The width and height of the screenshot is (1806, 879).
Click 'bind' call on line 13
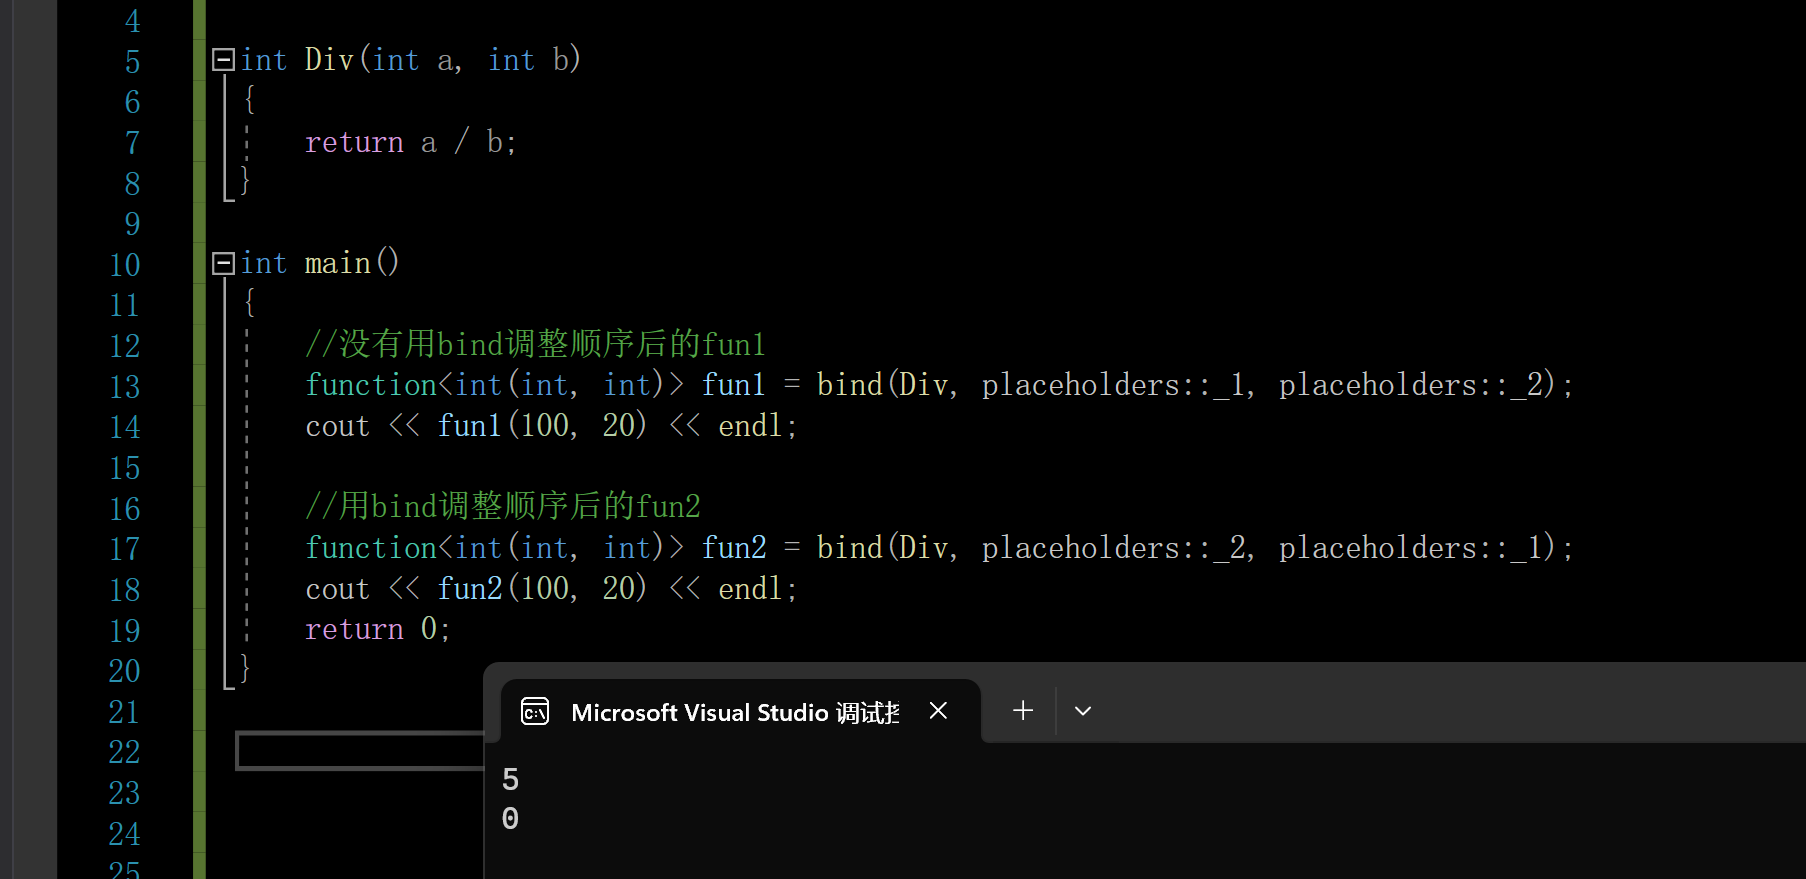849,385
